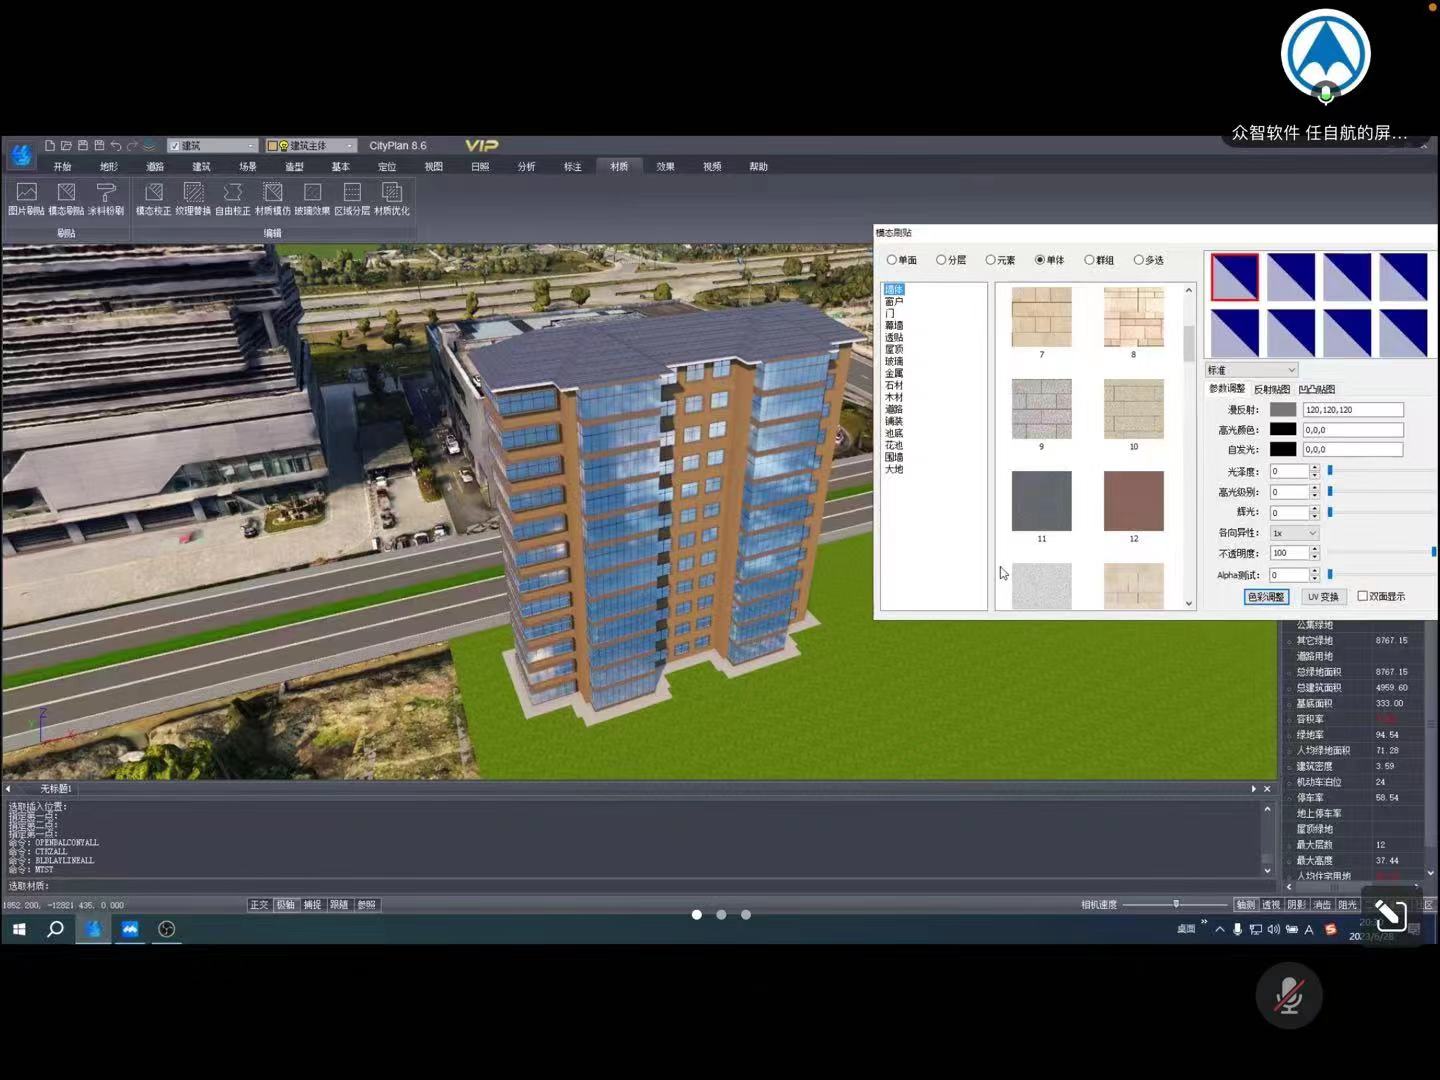Viewport: 1440px width, 1080px height.
Task: Enable the 双面显示 checkbox
Action: 1362,596
